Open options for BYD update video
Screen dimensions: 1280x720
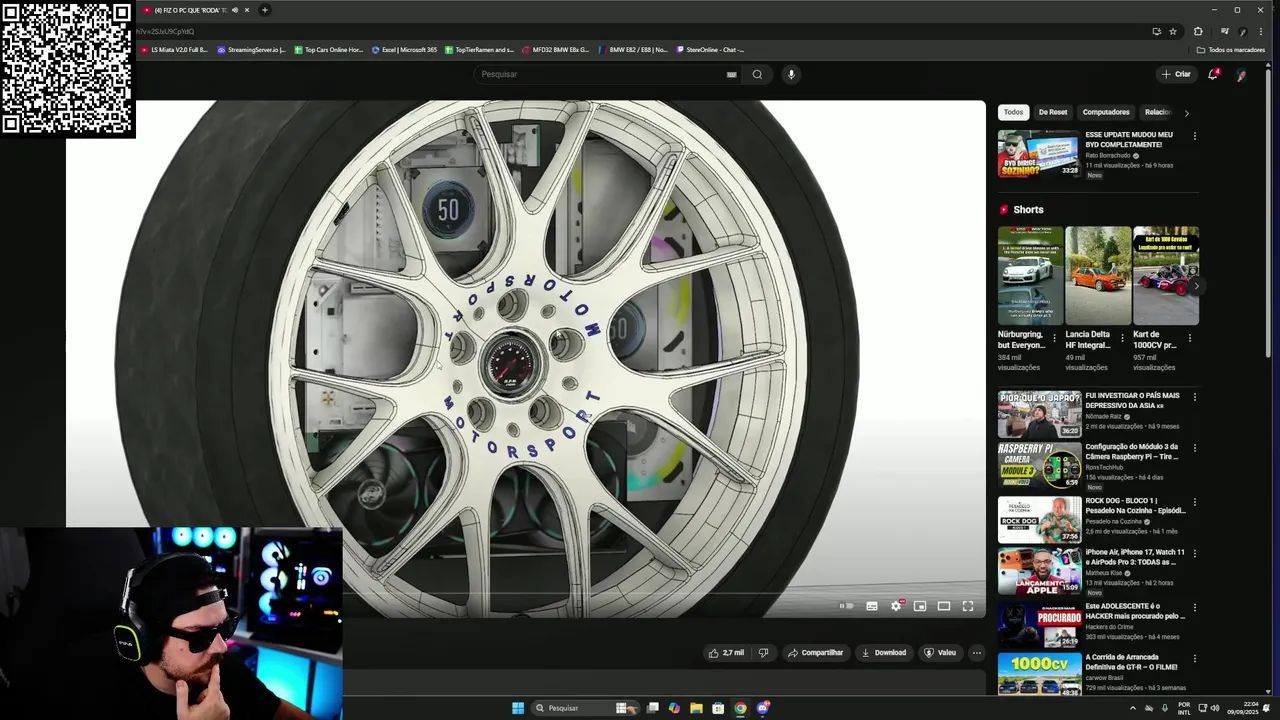click(1194, 136)
